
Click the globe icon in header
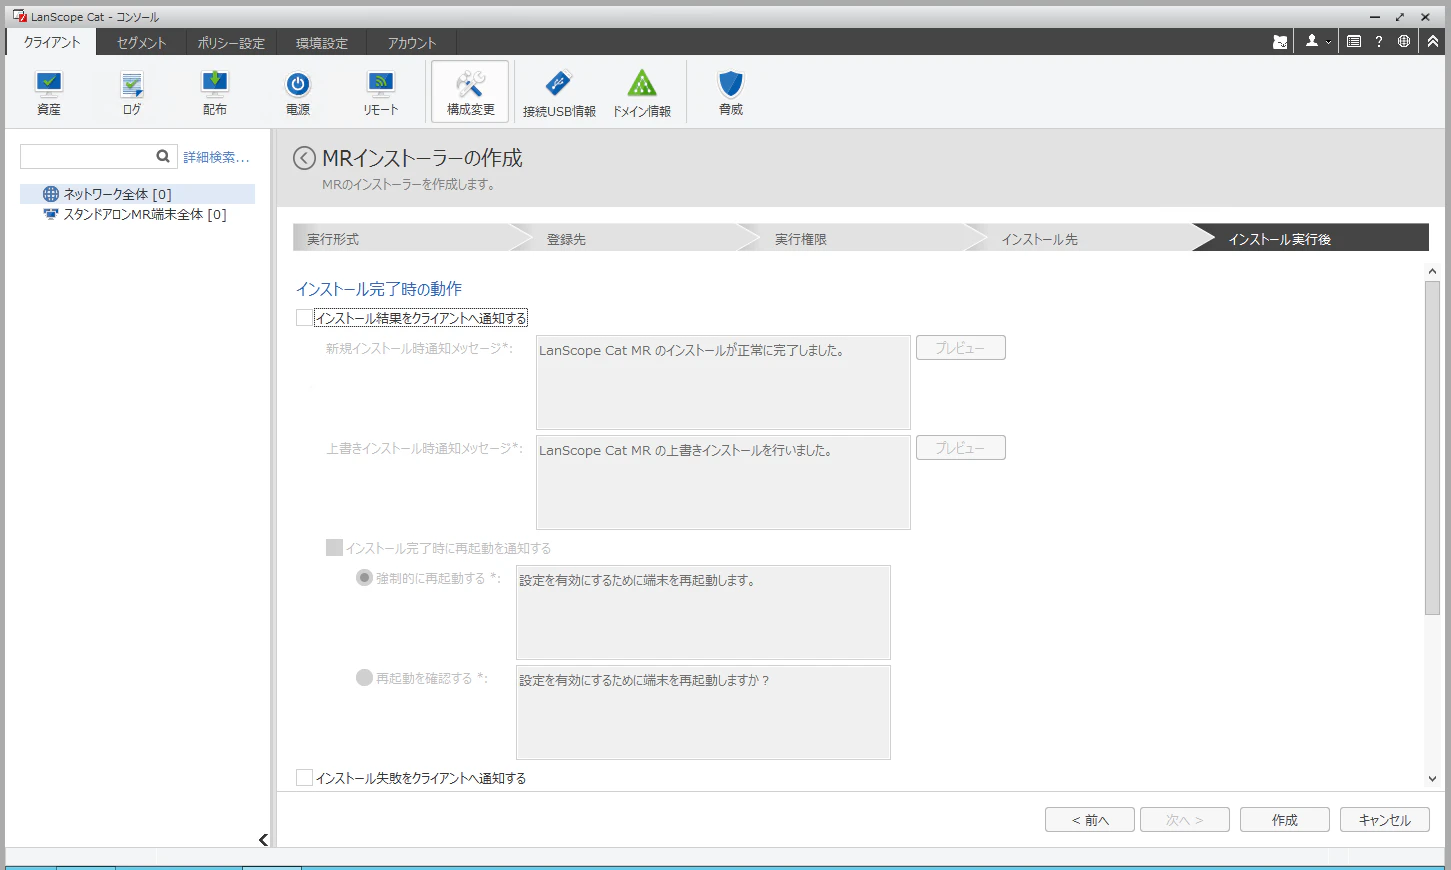coord(1404,42)
